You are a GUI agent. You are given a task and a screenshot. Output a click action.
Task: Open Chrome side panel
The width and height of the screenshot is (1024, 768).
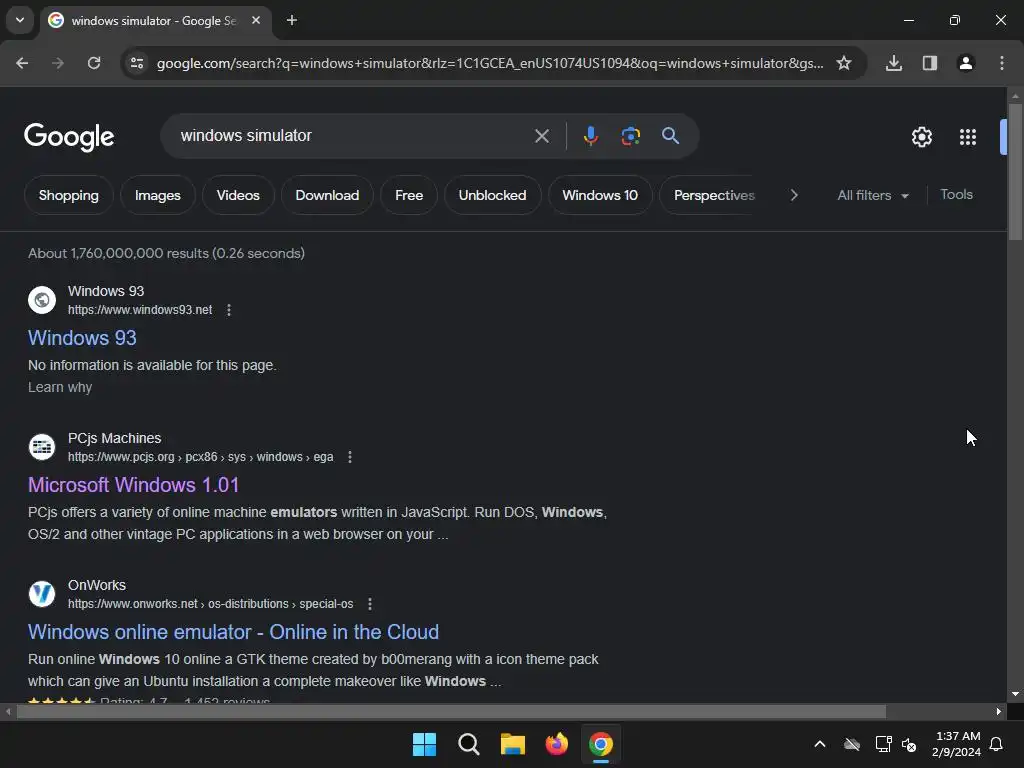(x=930, y=63)
